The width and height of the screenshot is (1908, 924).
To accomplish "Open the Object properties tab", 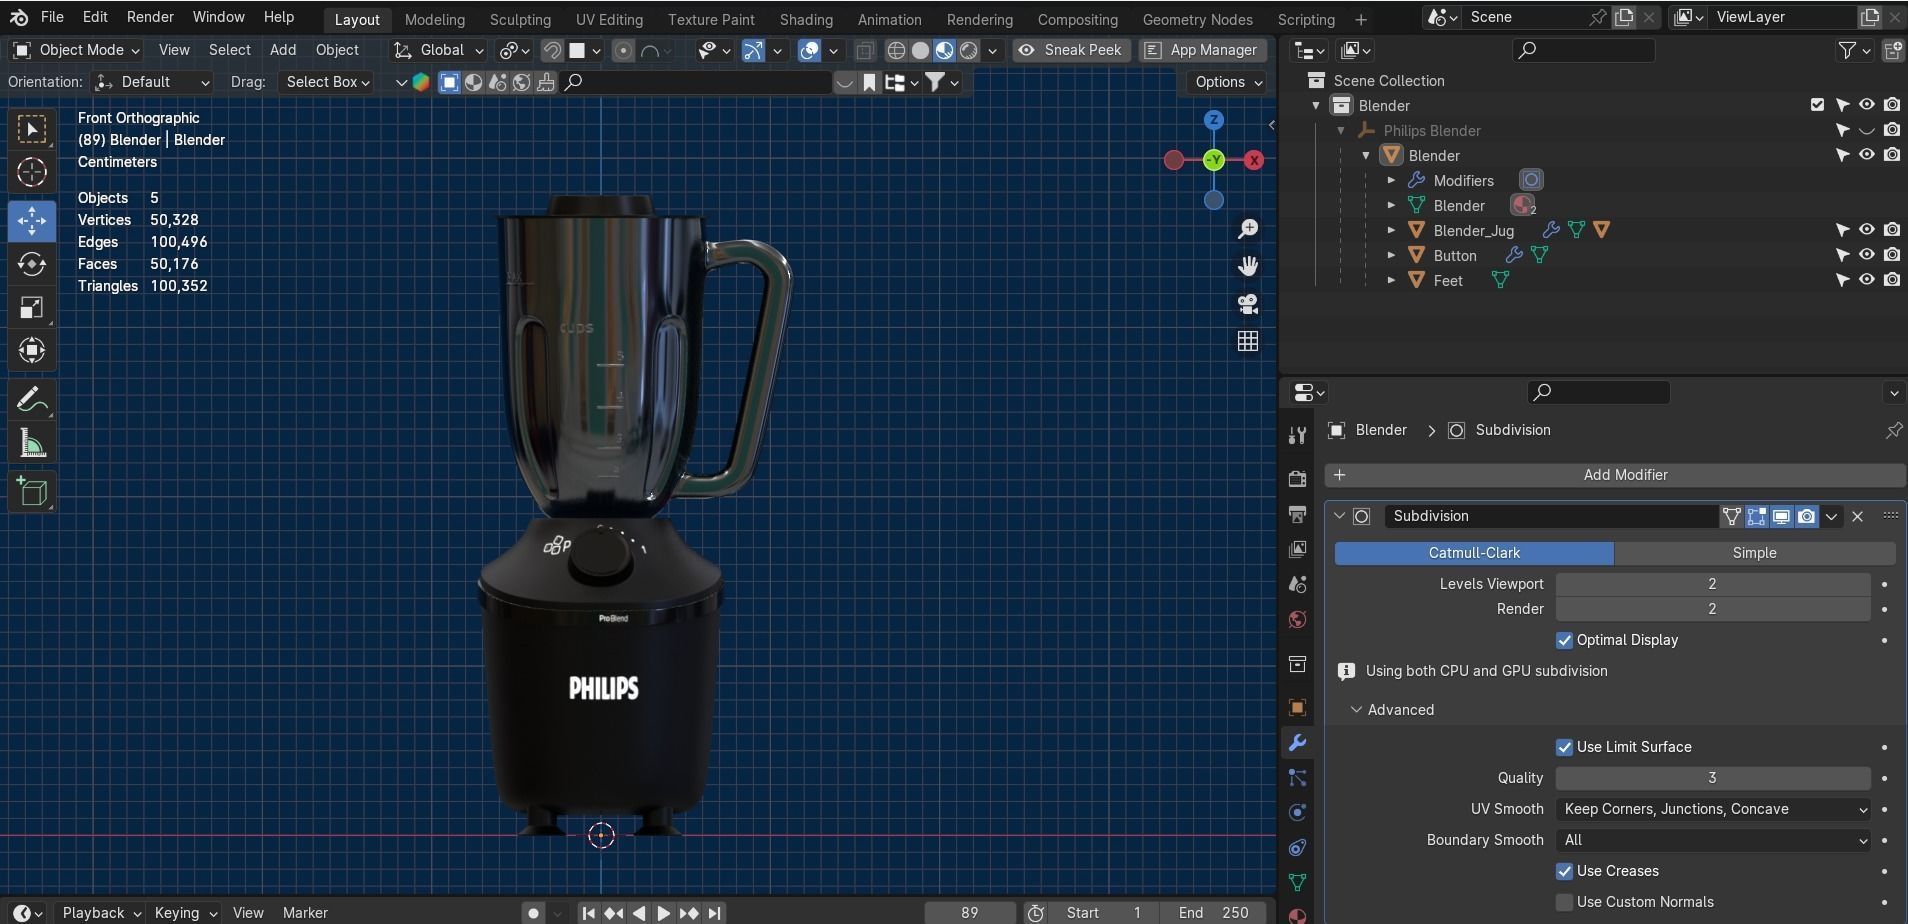I will tap(1297, 708).
